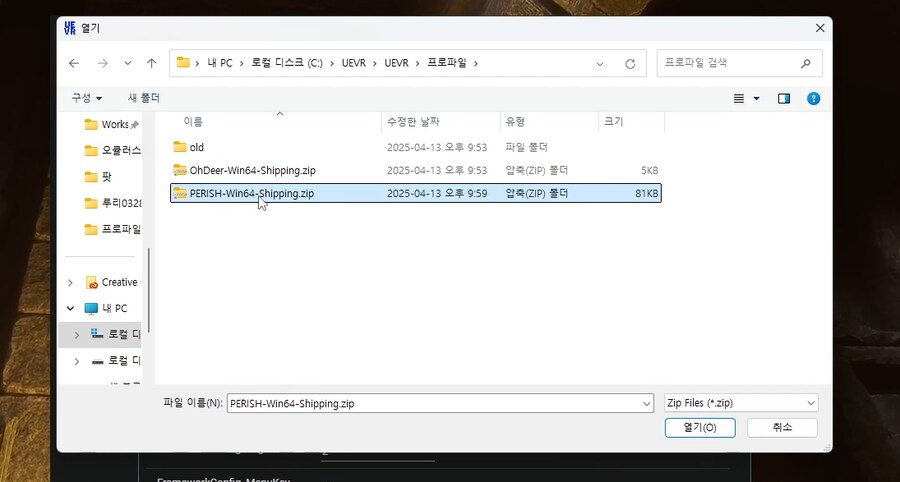
Task: Open Zip Files (*.zip) filter dropdown
Action: tap(740, 403)
